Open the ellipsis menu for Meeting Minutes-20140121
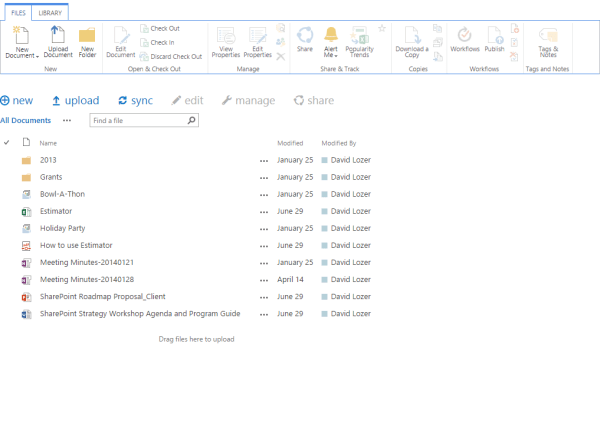600x421 pixels. pos(264,263)
